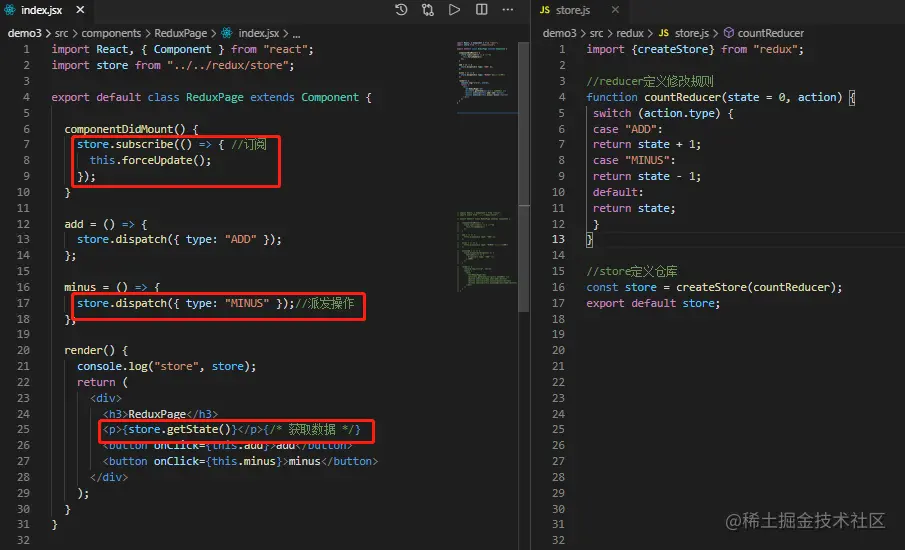Click line number 4 in index.jsx

pos(26,97)
